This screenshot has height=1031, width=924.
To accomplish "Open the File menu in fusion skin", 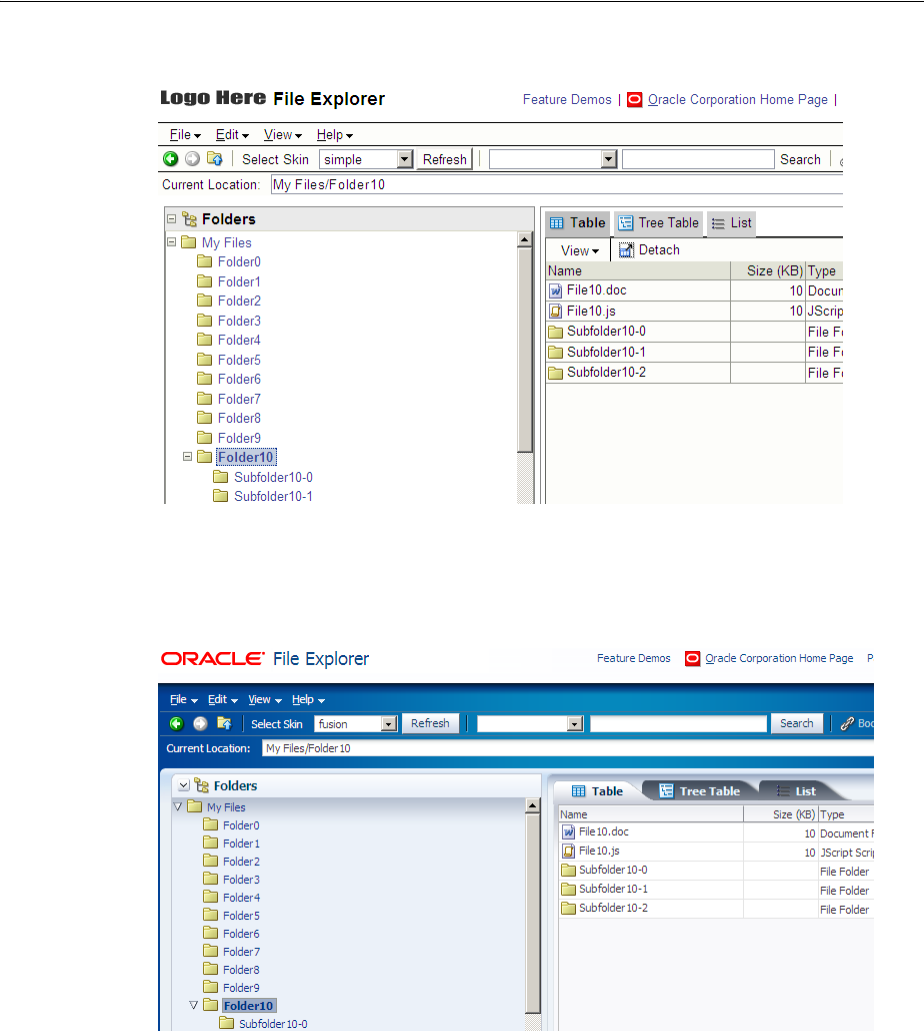I will click(x=183, y=700).
